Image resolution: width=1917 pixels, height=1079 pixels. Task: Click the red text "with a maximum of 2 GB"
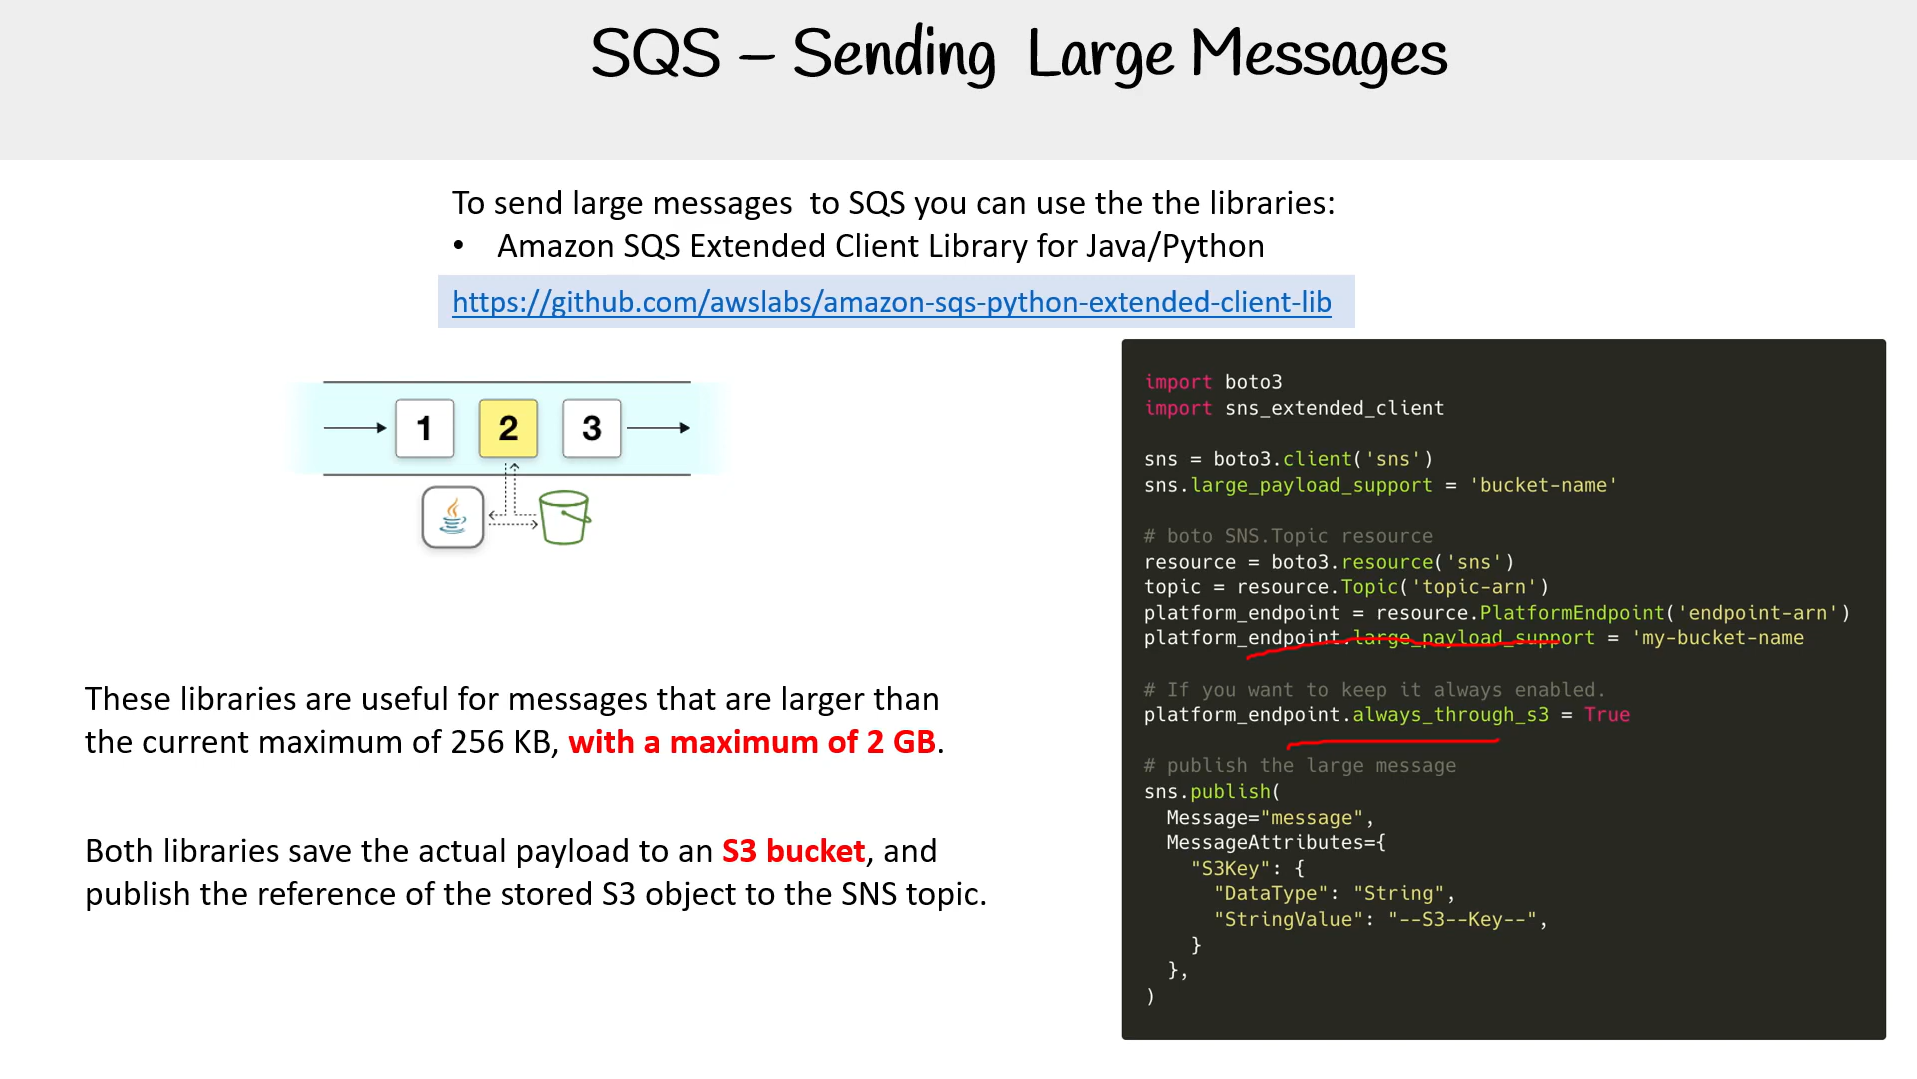[752, 742]
